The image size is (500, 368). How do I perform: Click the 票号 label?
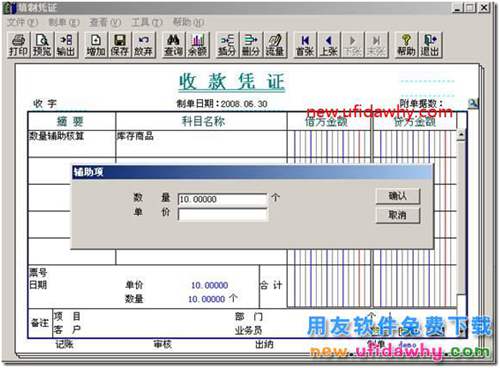pos(38,273)
